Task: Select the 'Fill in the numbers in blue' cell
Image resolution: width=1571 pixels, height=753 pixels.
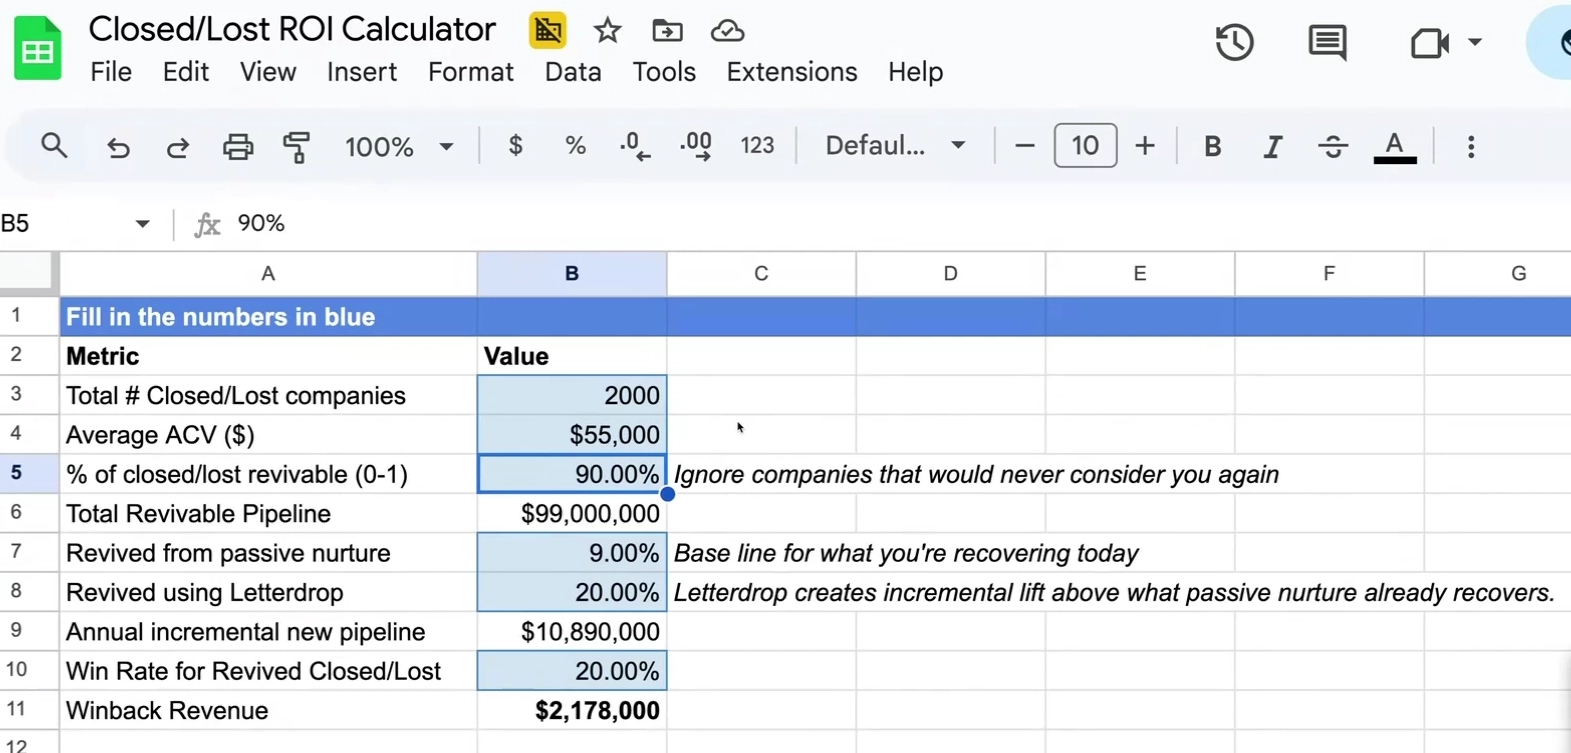Action: [268, 316]
